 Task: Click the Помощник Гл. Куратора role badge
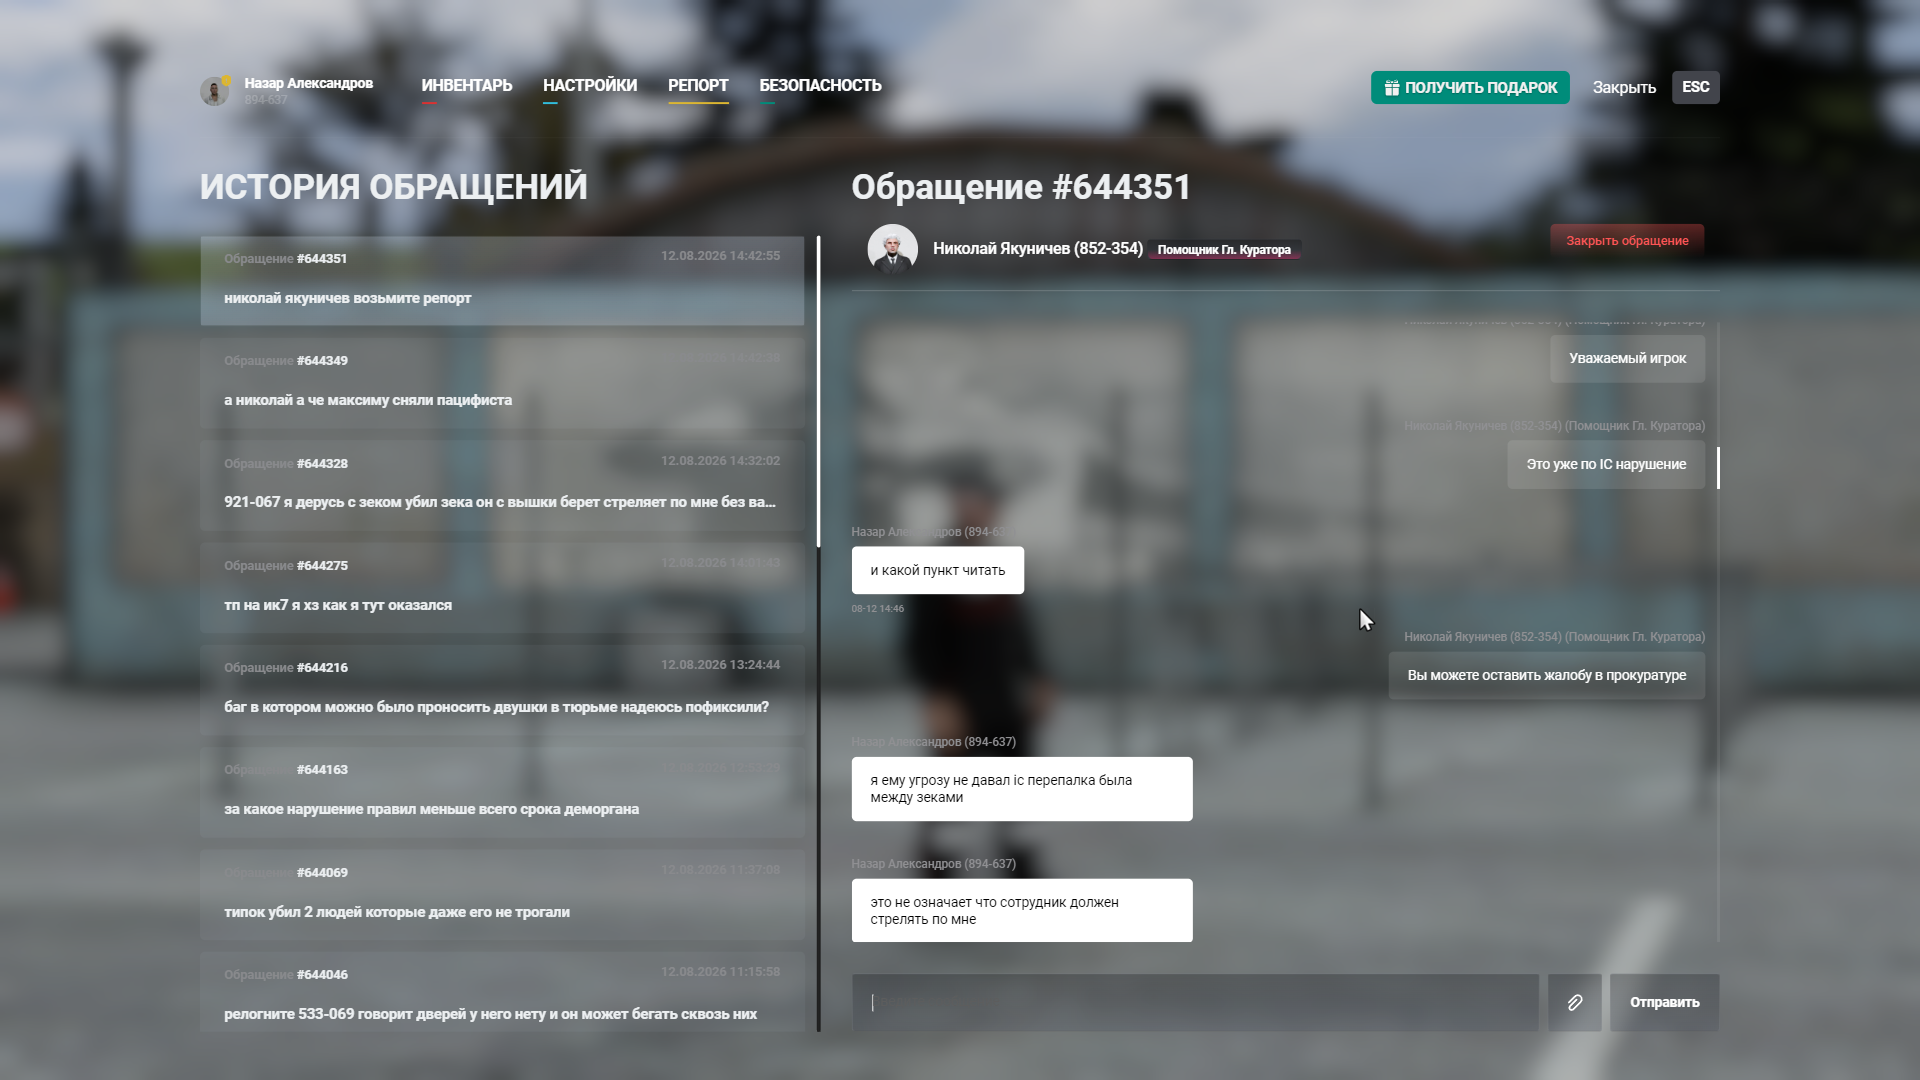1224,250
